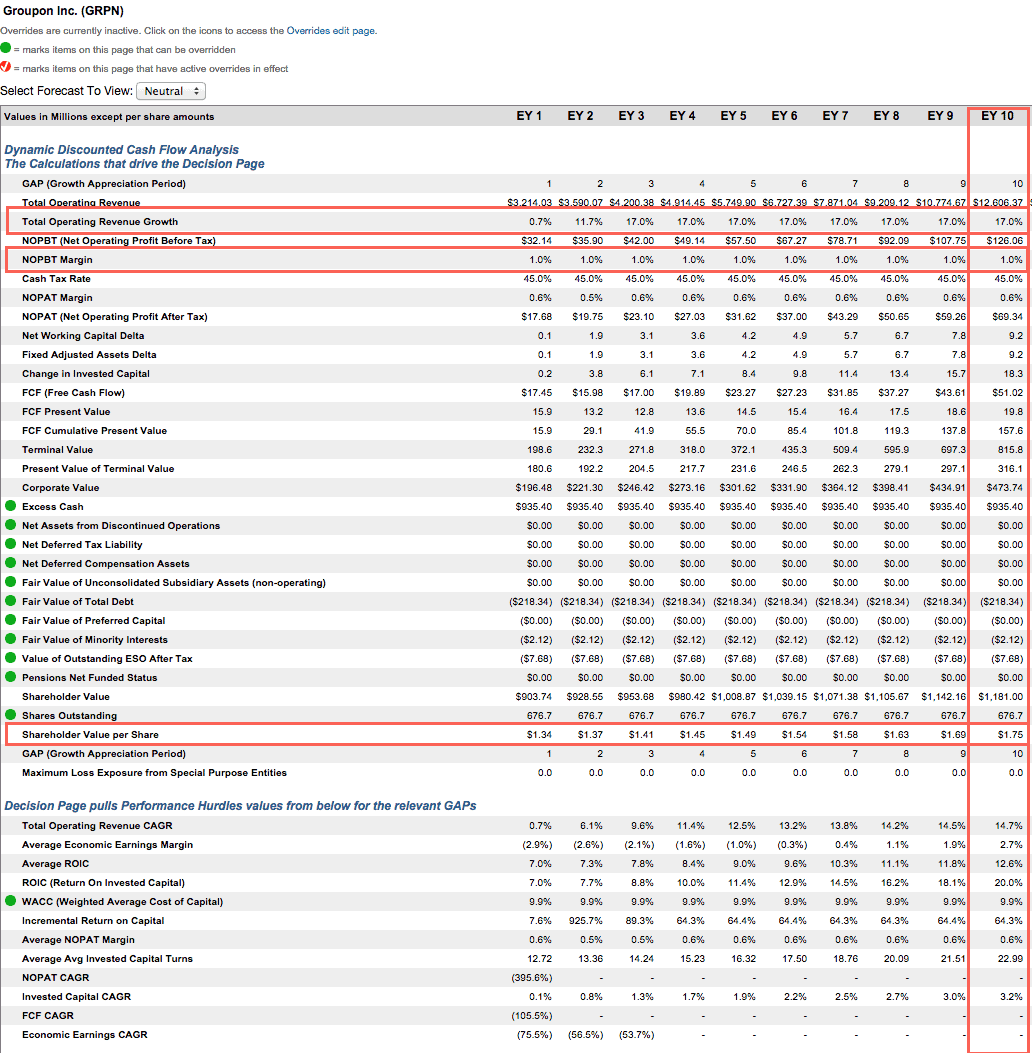Open the Select Forecast To View dropdown
This screenshot has width=1032, height=1053.
click(171, 91)
